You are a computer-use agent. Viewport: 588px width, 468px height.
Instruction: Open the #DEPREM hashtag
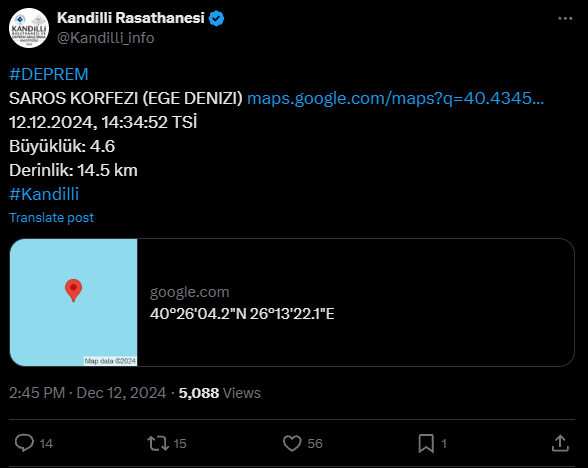pyautogui.click(x=49, y=74)
